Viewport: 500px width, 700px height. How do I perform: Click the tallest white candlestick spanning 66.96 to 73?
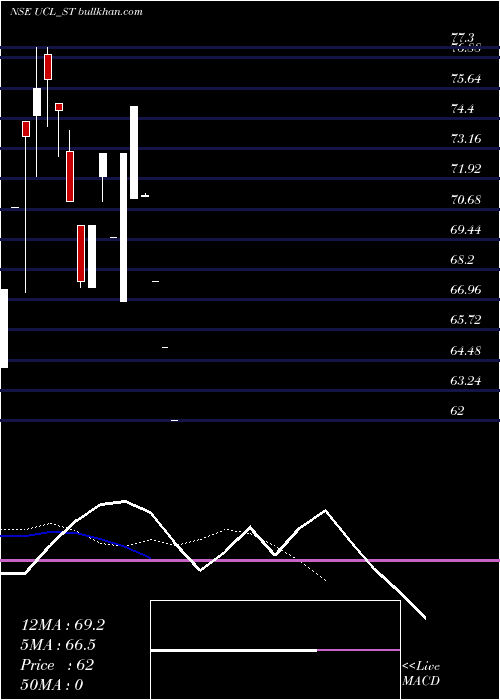click(x=123, y=227)
